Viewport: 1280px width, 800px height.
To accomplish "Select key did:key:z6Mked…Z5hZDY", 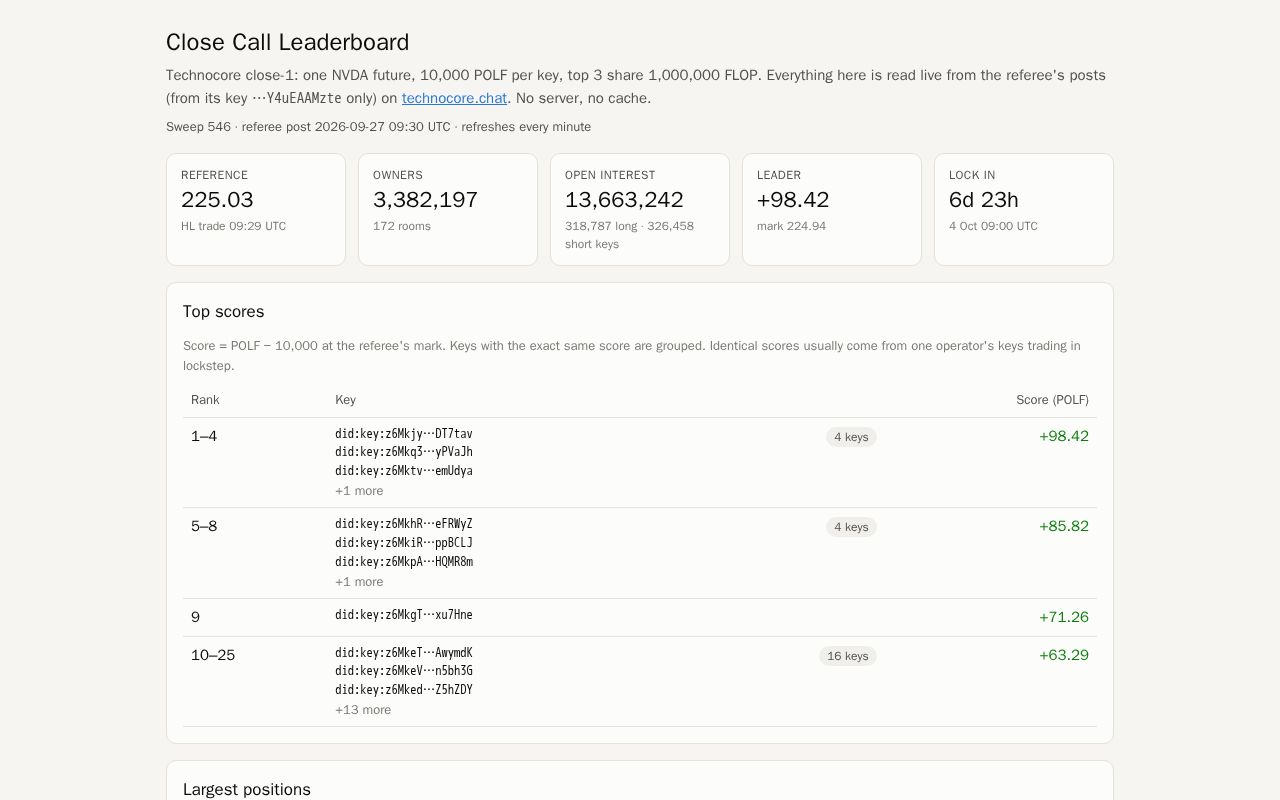I will point(404,690).
